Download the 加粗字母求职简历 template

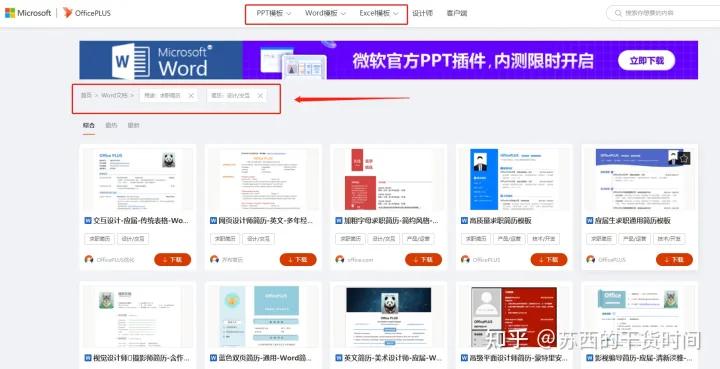click(x=423, y=259)
